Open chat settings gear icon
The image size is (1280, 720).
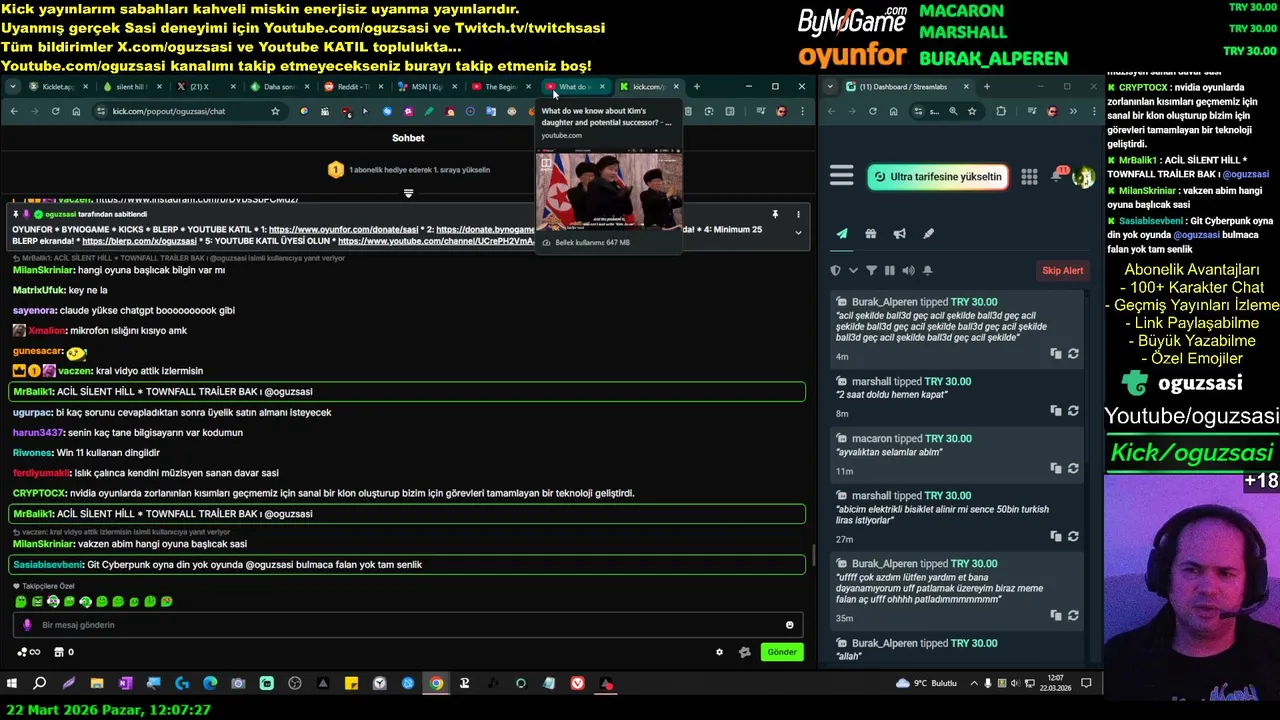719,652
